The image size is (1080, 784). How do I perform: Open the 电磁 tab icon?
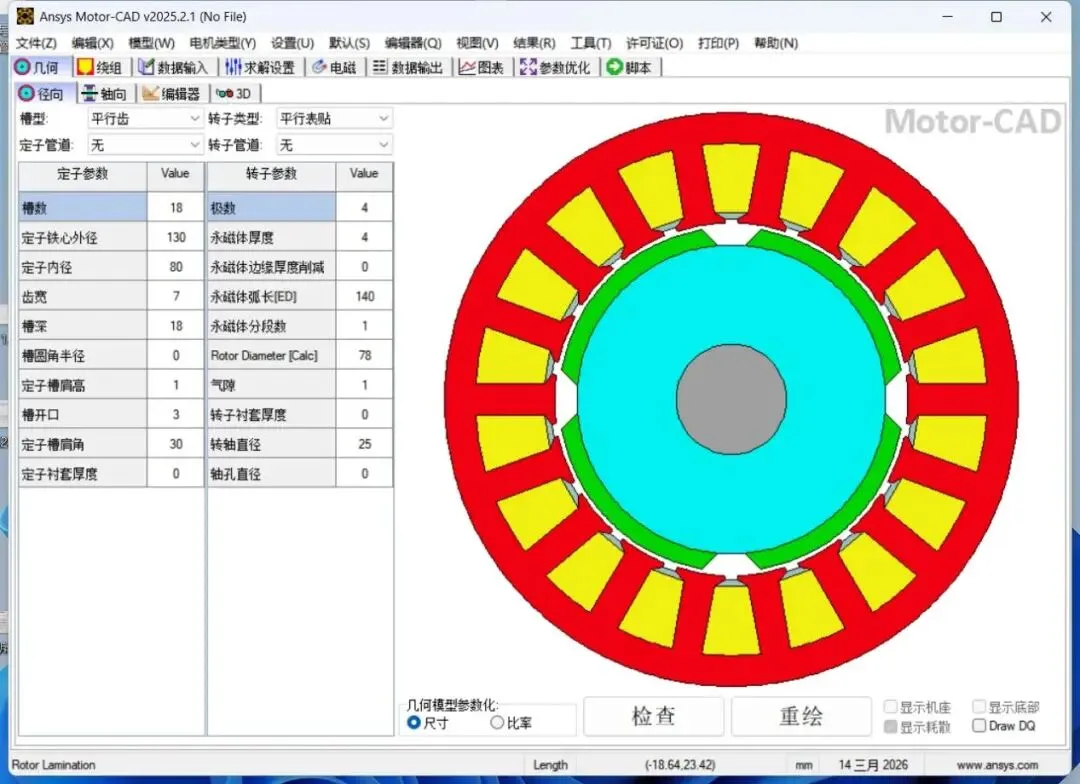319,67
